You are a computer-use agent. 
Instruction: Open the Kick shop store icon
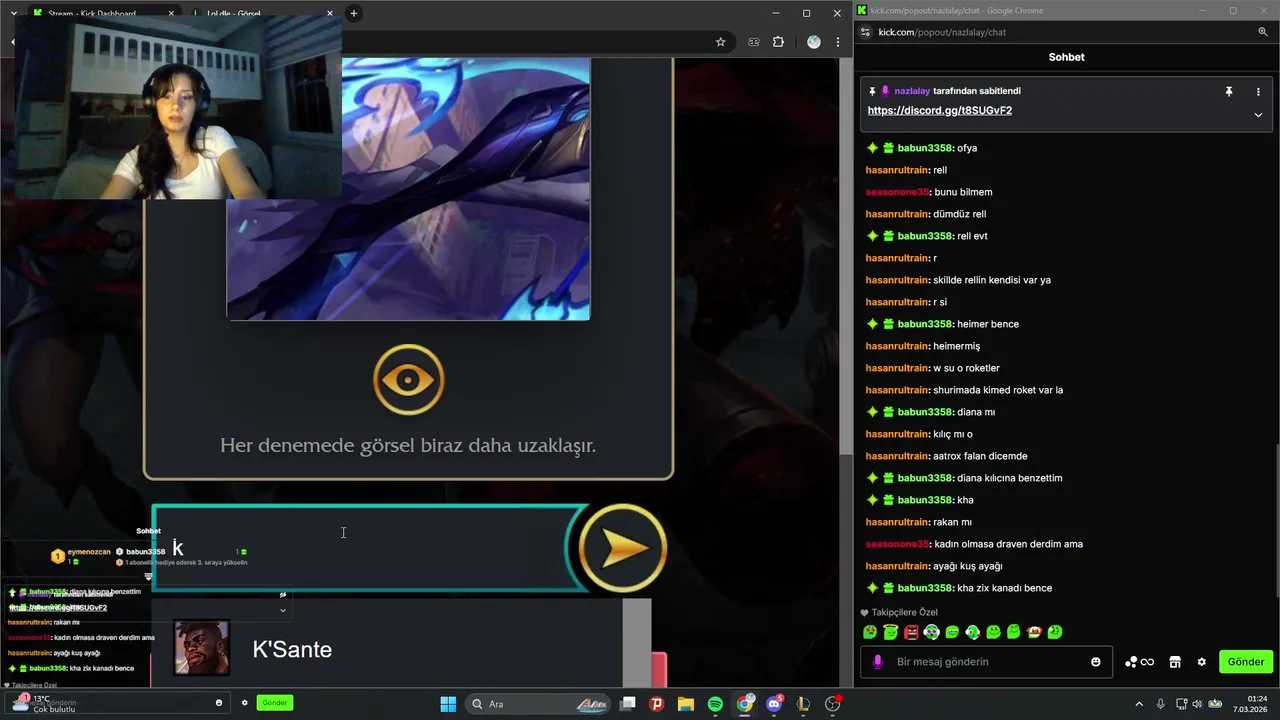1175,662
